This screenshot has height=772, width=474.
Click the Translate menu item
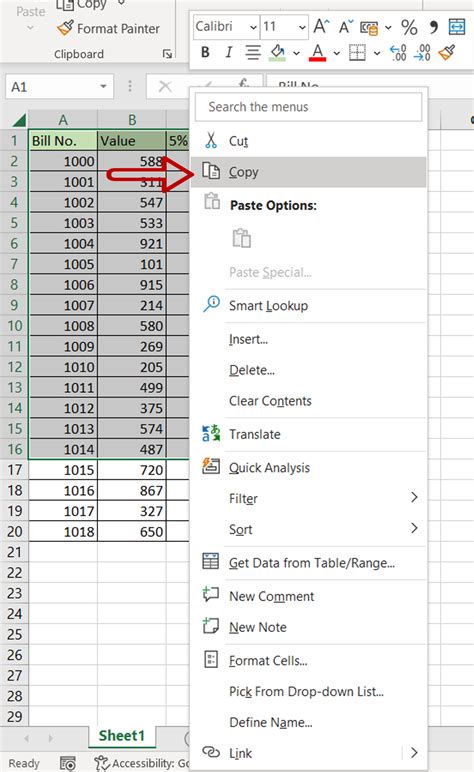click(308, 434)
